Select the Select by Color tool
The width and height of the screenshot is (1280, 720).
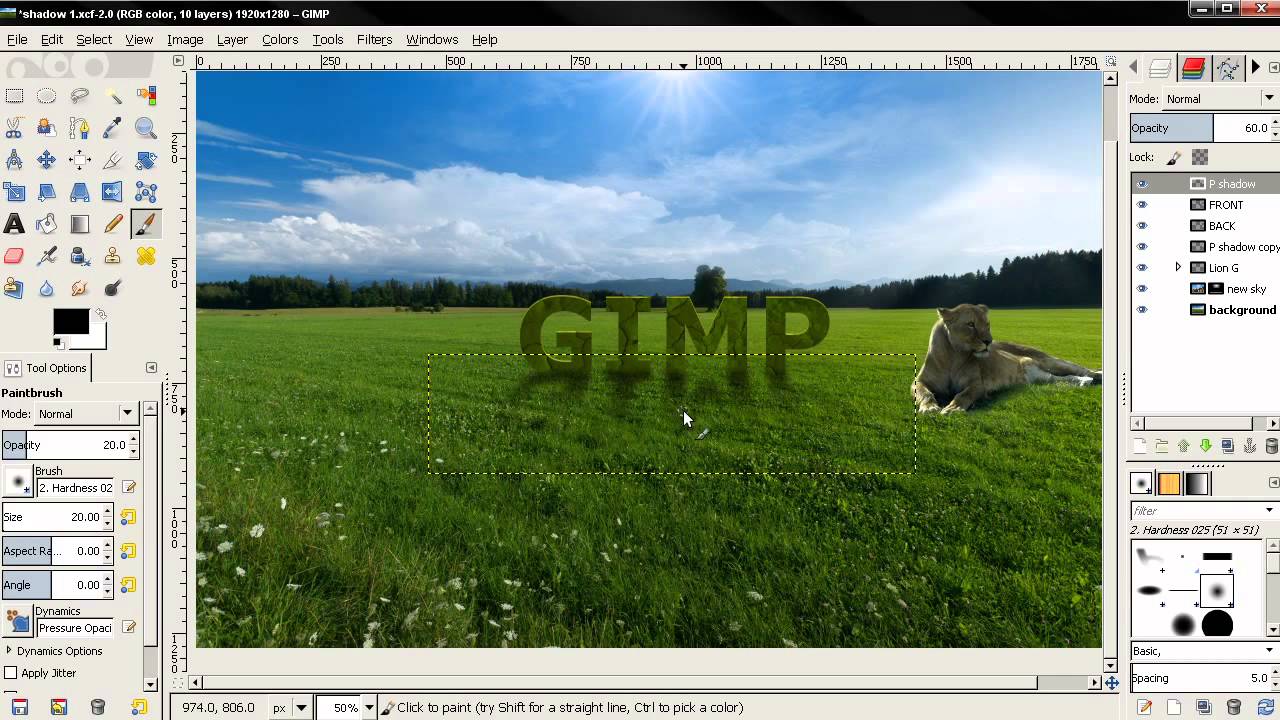pos(146,96)
